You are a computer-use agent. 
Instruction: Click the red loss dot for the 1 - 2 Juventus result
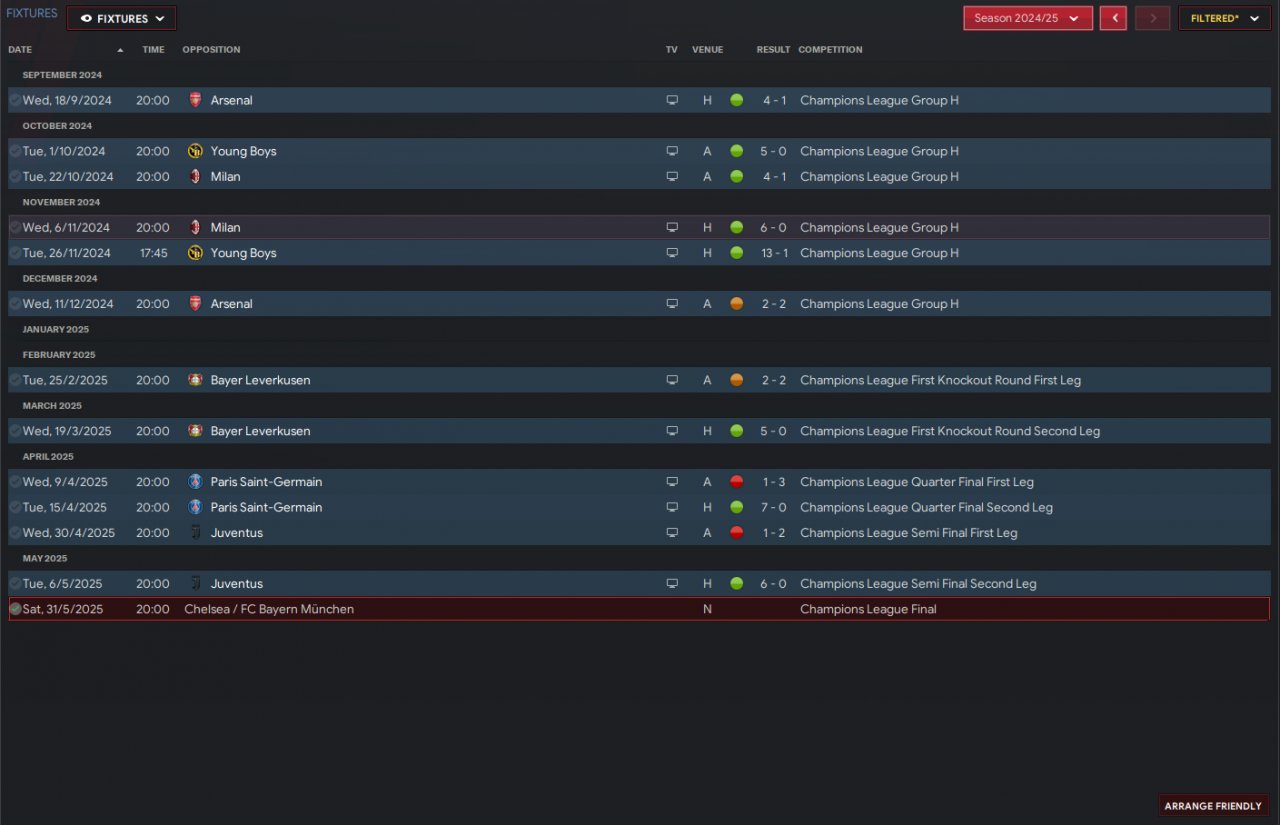pos(737,533)
